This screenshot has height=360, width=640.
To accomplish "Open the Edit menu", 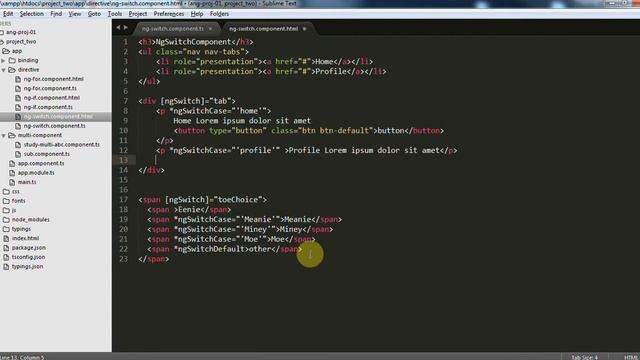I will point(8,13).
